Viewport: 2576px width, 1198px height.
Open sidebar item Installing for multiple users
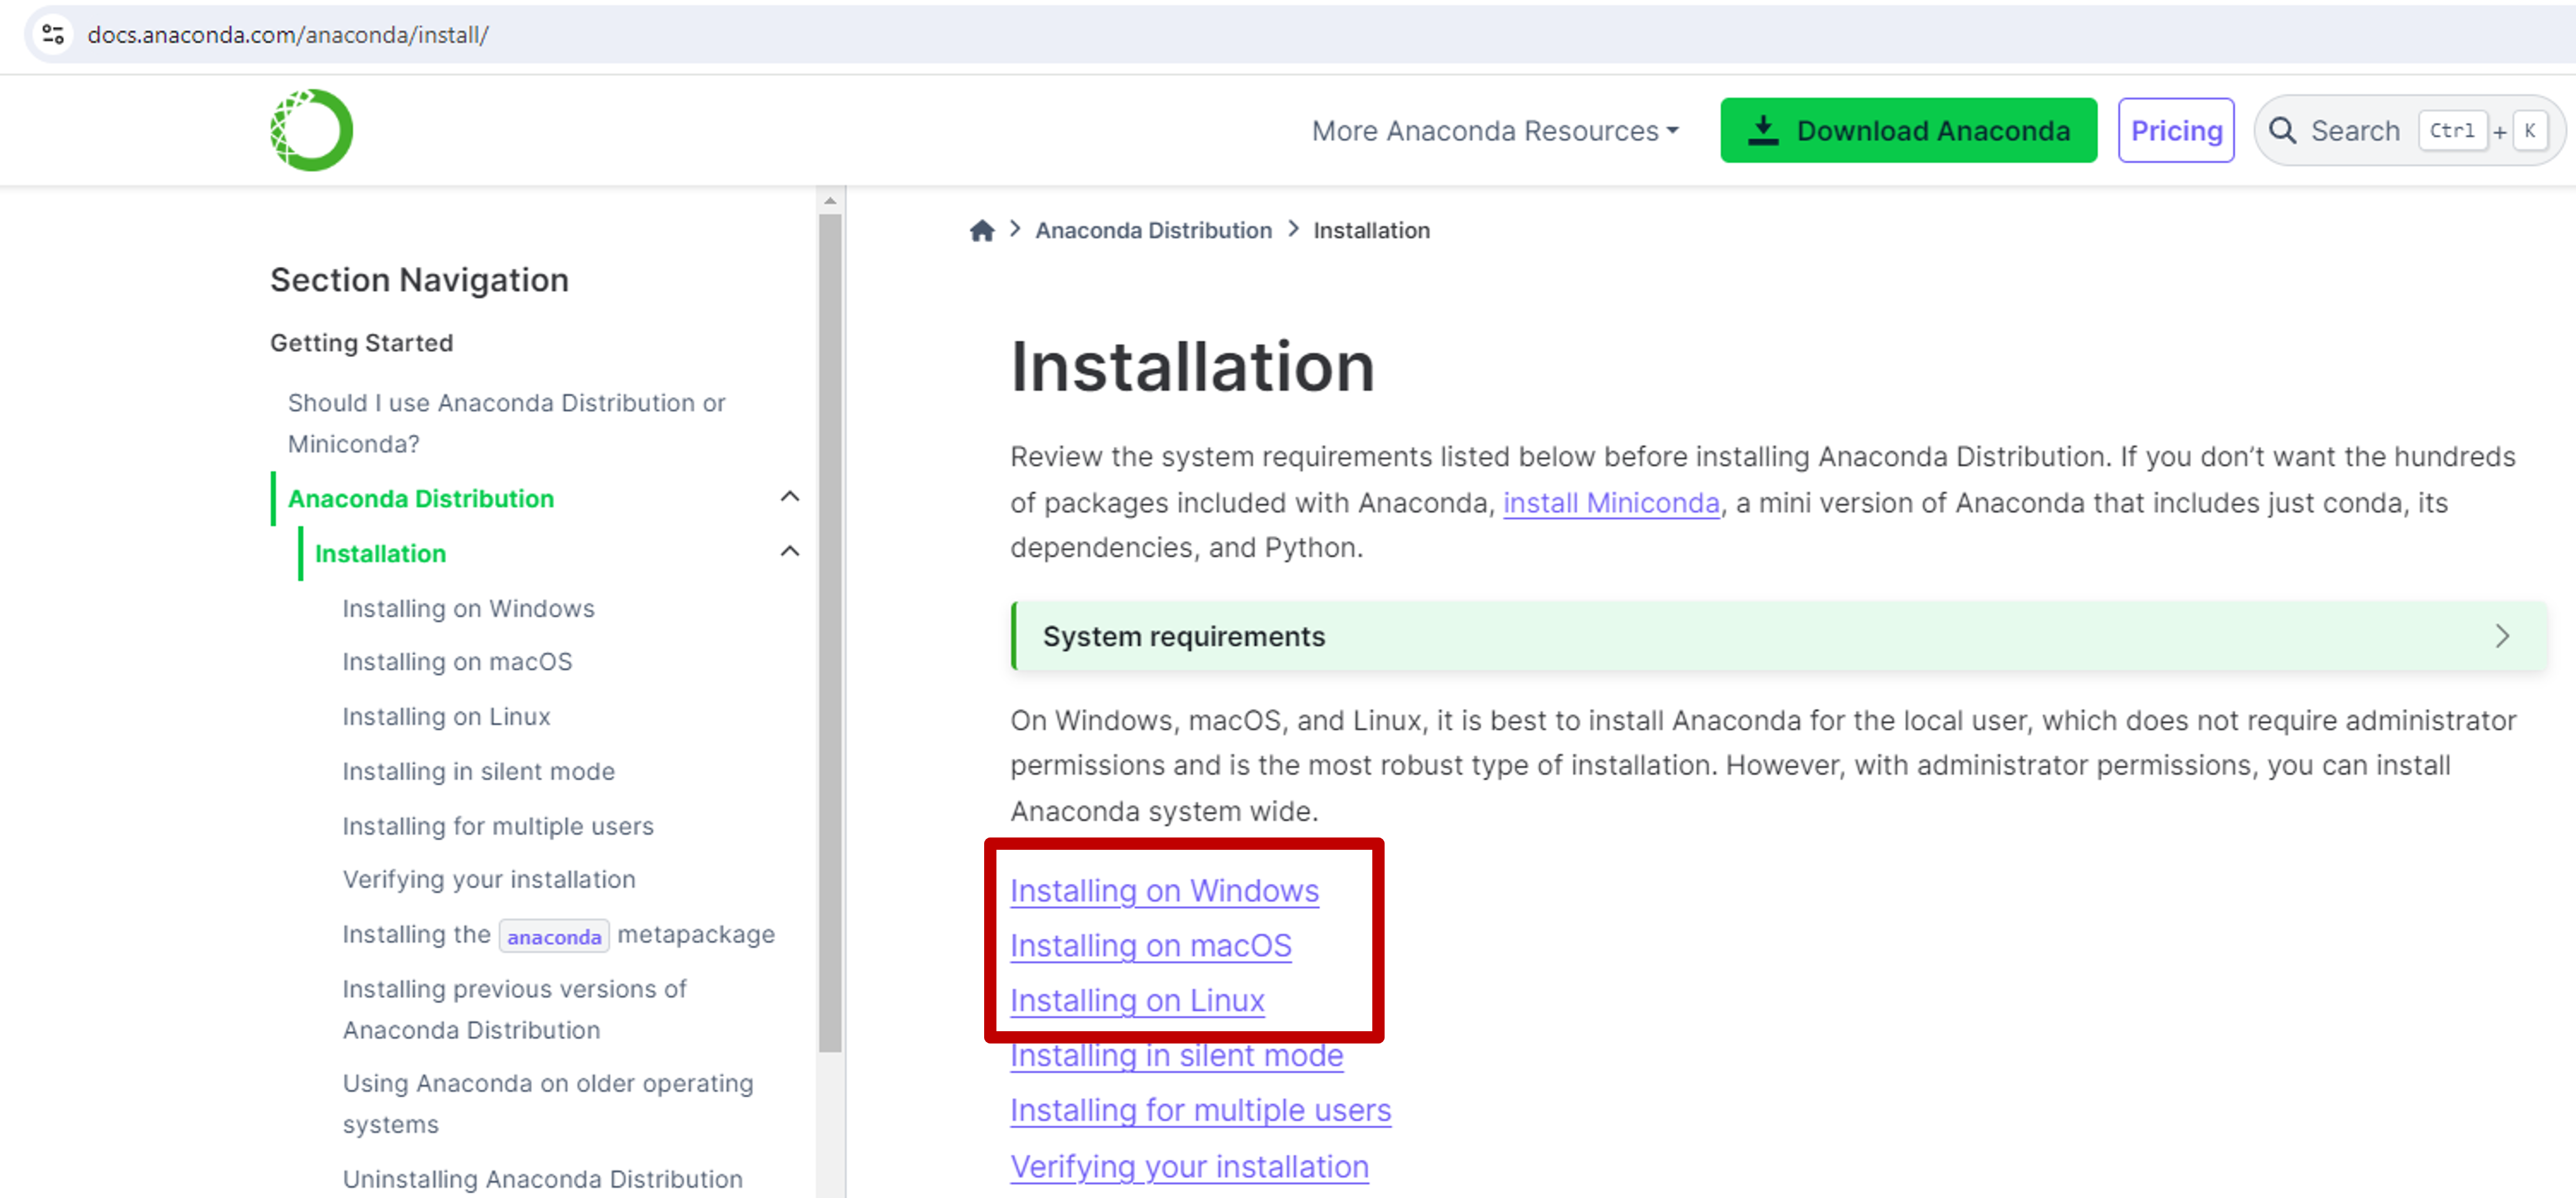(498, 827)
